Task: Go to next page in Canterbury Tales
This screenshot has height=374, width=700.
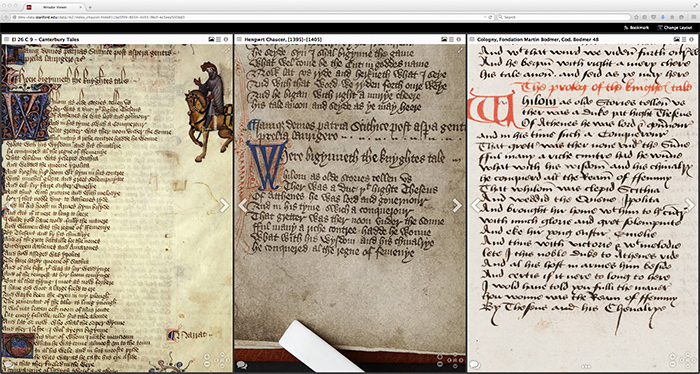Action: (x=224, y=205)
